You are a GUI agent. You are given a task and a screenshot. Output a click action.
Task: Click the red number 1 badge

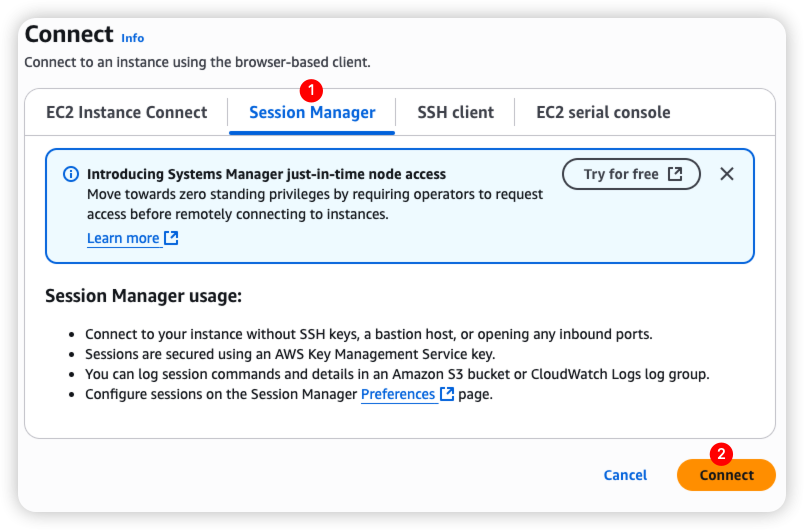(312, 90)
